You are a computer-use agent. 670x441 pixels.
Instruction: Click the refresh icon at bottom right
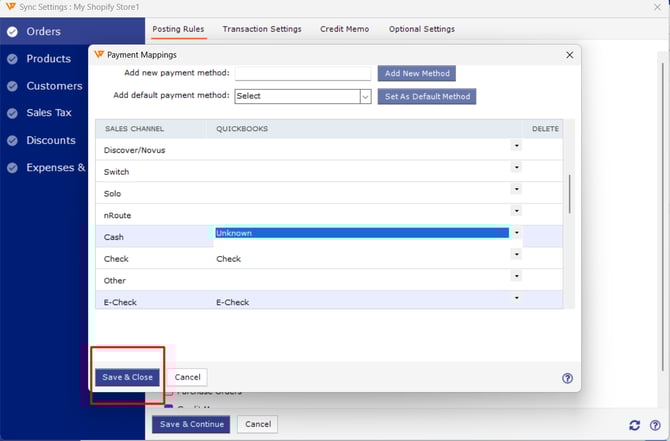coord(634,425)
